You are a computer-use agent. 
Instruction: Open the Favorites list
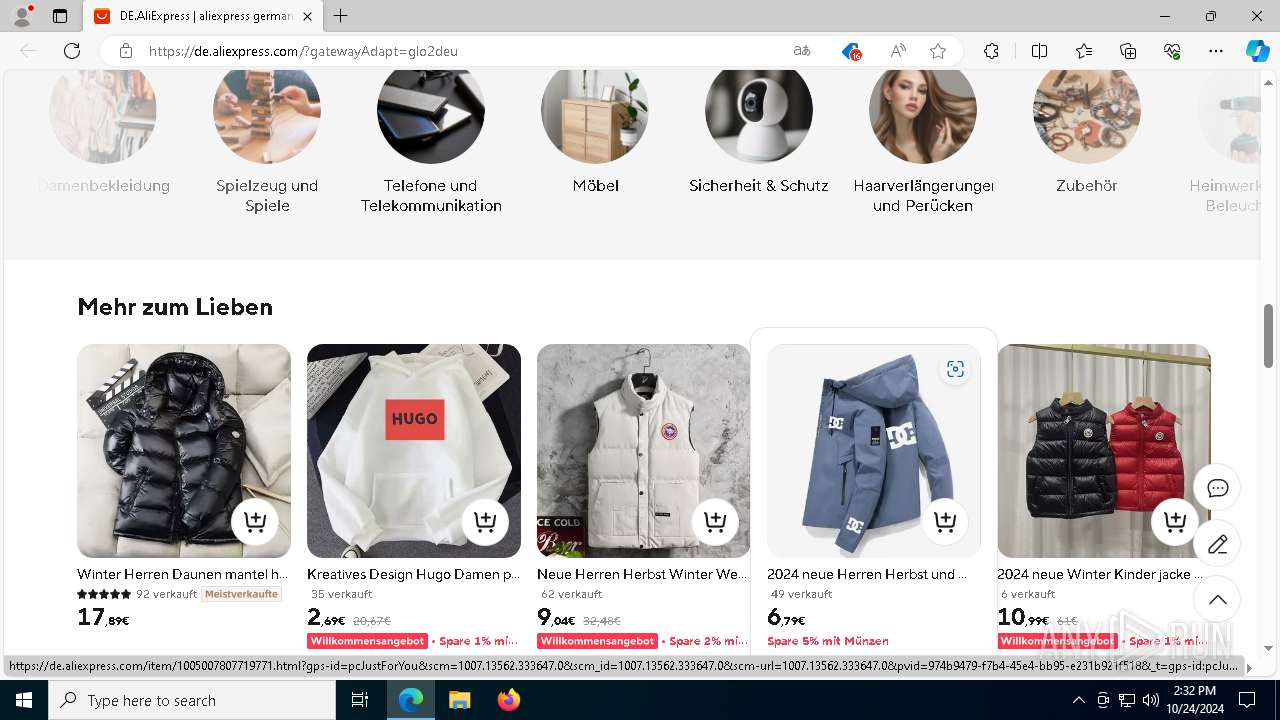[1084, 51]
